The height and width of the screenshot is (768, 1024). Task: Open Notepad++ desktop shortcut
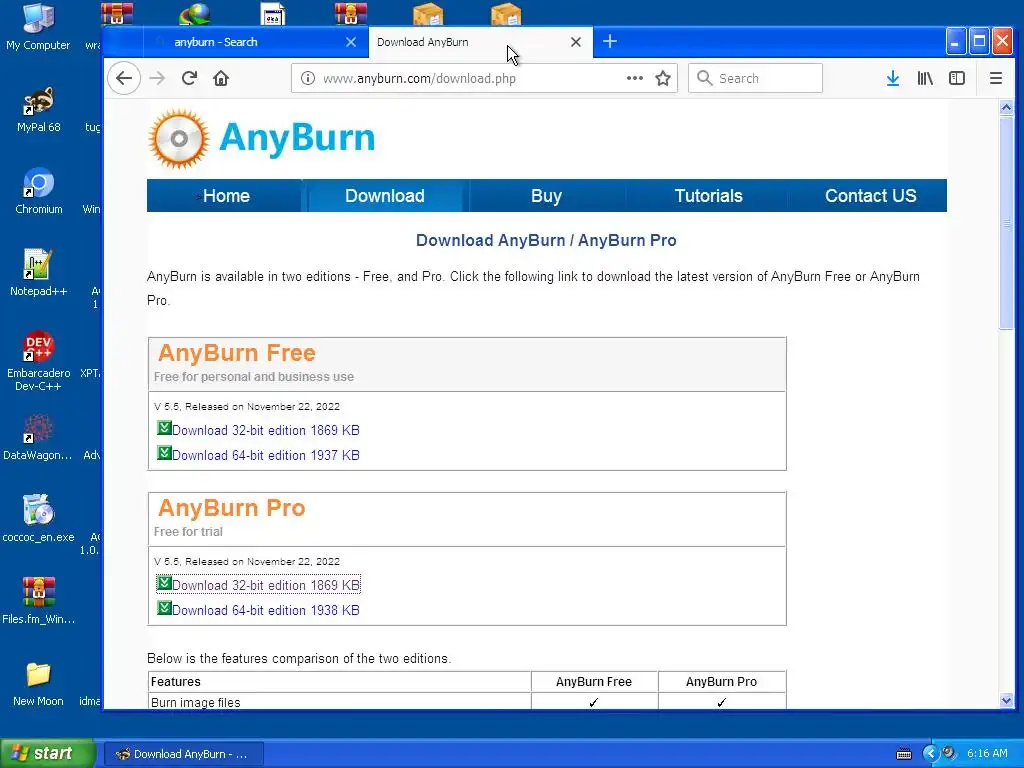(38, 274)
